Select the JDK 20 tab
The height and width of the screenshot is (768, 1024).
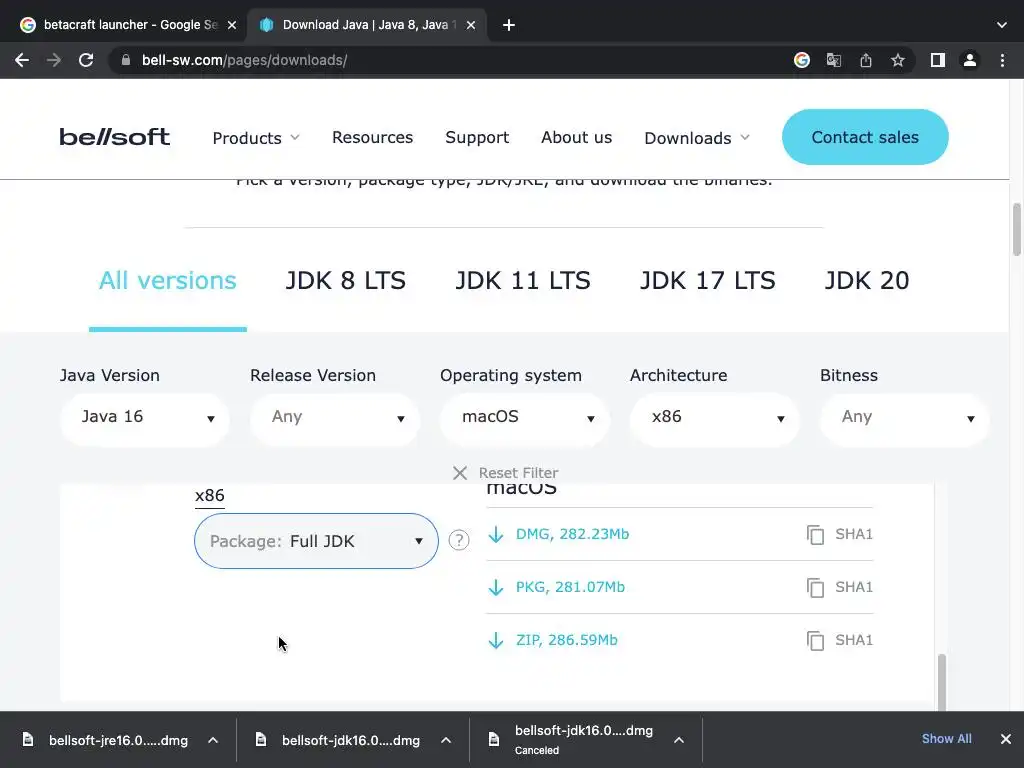click(x=867, y=280)
